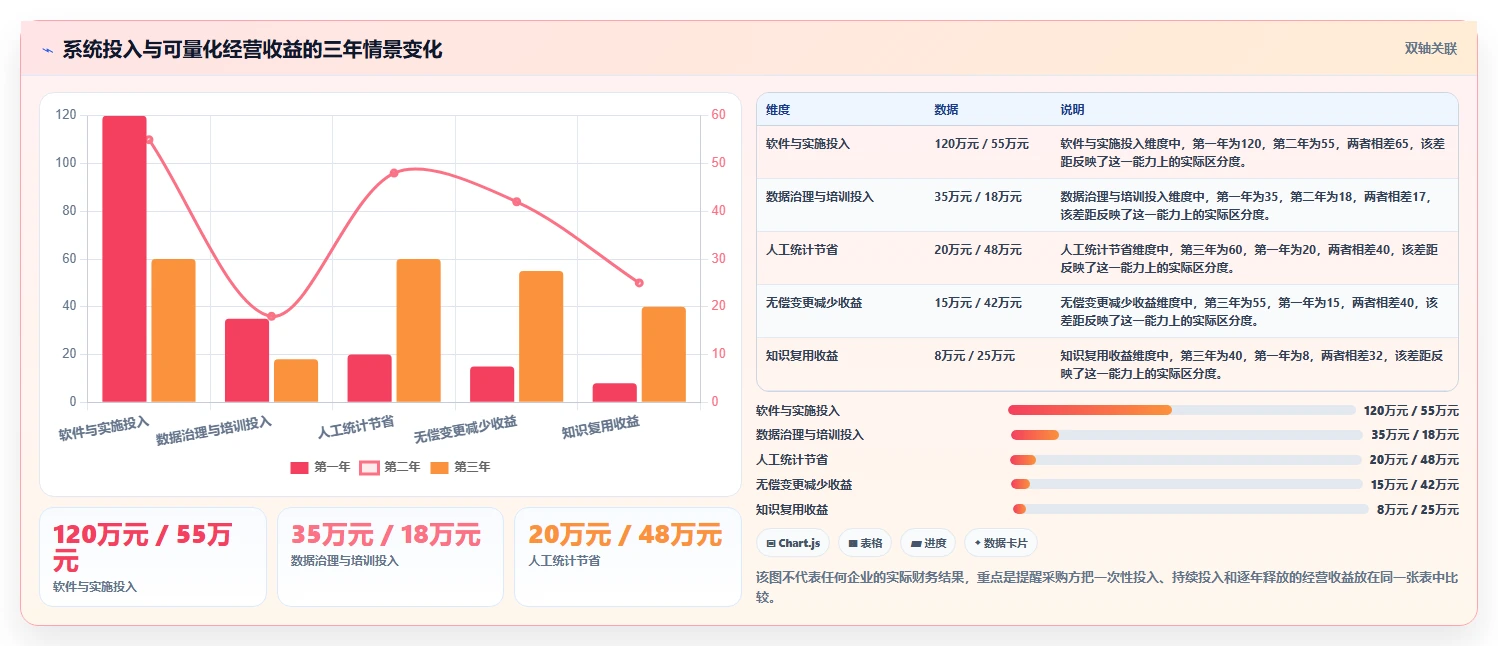Click 8万元 / 25万元 beside progress bar
The width and height of the screenshot is (1498, 646).
1418,509
